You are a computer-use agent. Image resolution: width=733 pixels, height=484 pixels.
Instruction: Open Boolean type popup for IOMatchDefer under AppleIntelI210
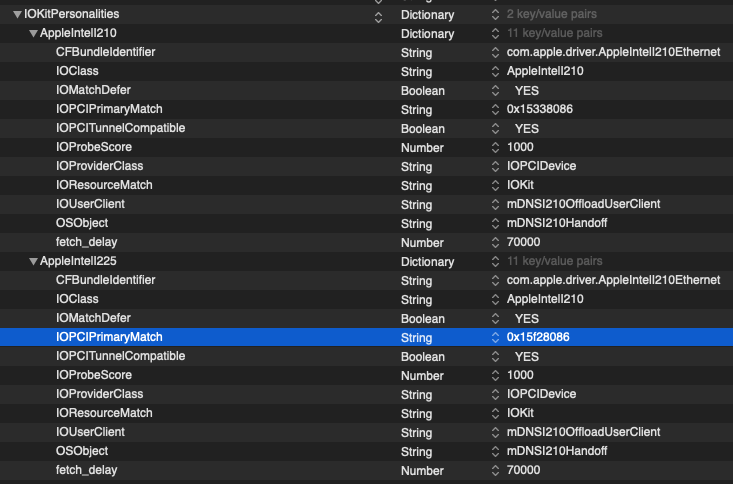pyautogui.click(x=495, y=91)
